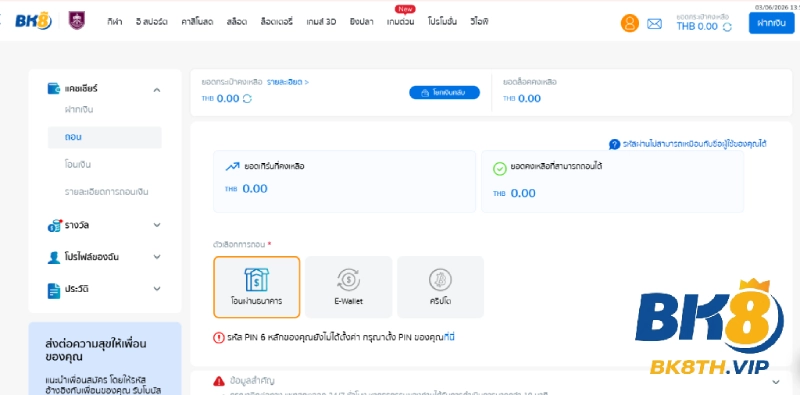Screen dimensions: 800x395
Task: Open กีฬา sports menu
Action: [x=115, y=22]
